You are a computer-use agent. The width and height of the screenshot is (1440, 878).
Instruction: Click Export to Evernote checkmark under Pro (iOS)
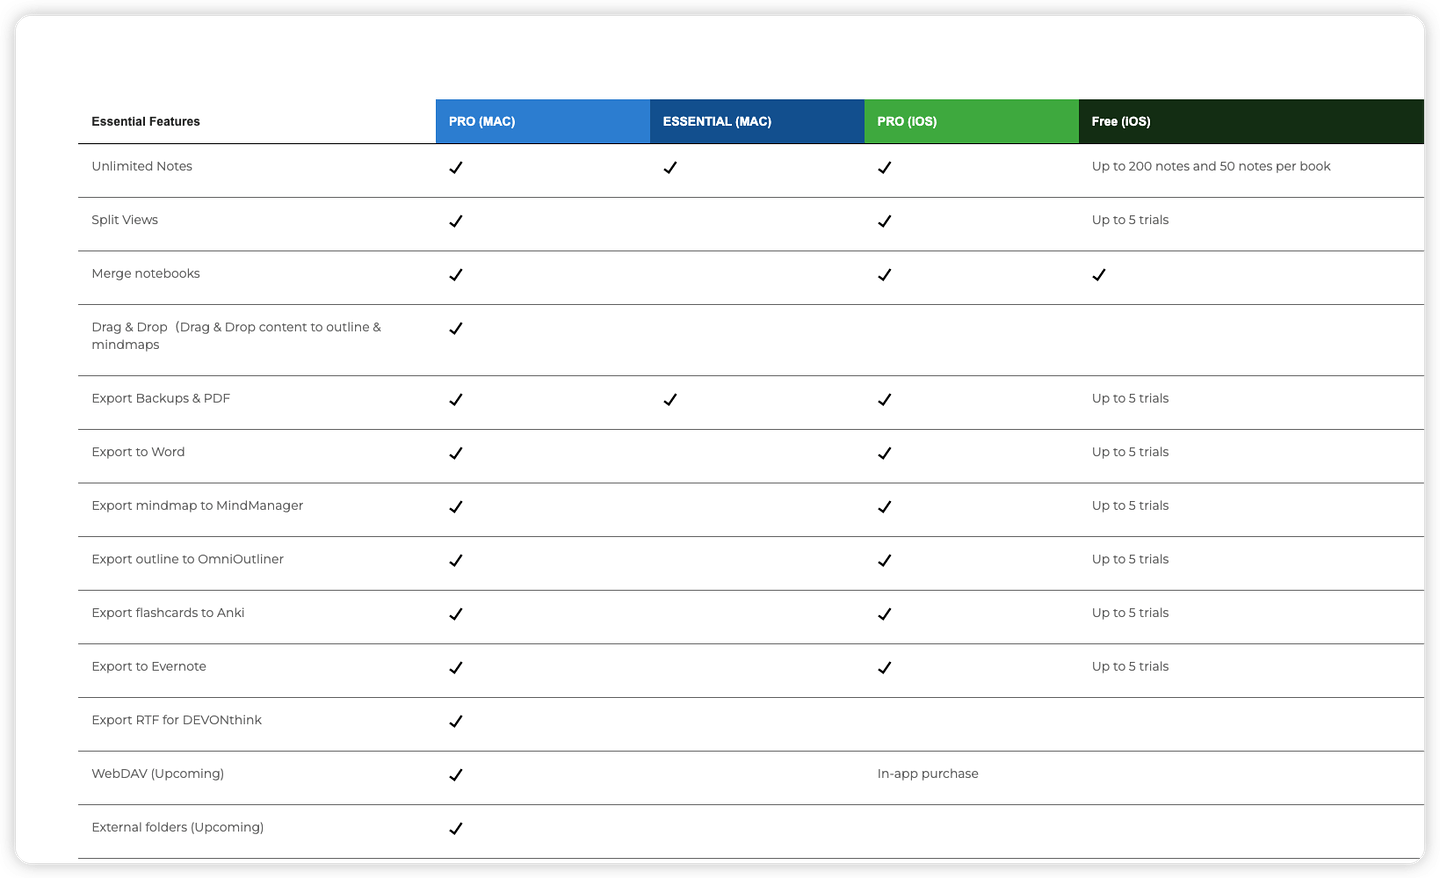(884, 668)
